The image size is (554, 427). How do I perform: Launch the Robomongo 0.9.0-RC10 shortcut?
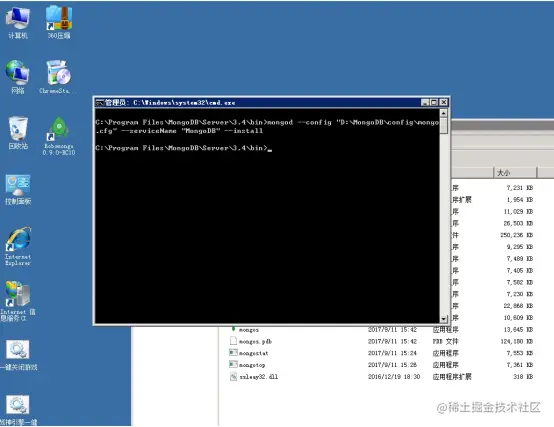coord(59,136)
